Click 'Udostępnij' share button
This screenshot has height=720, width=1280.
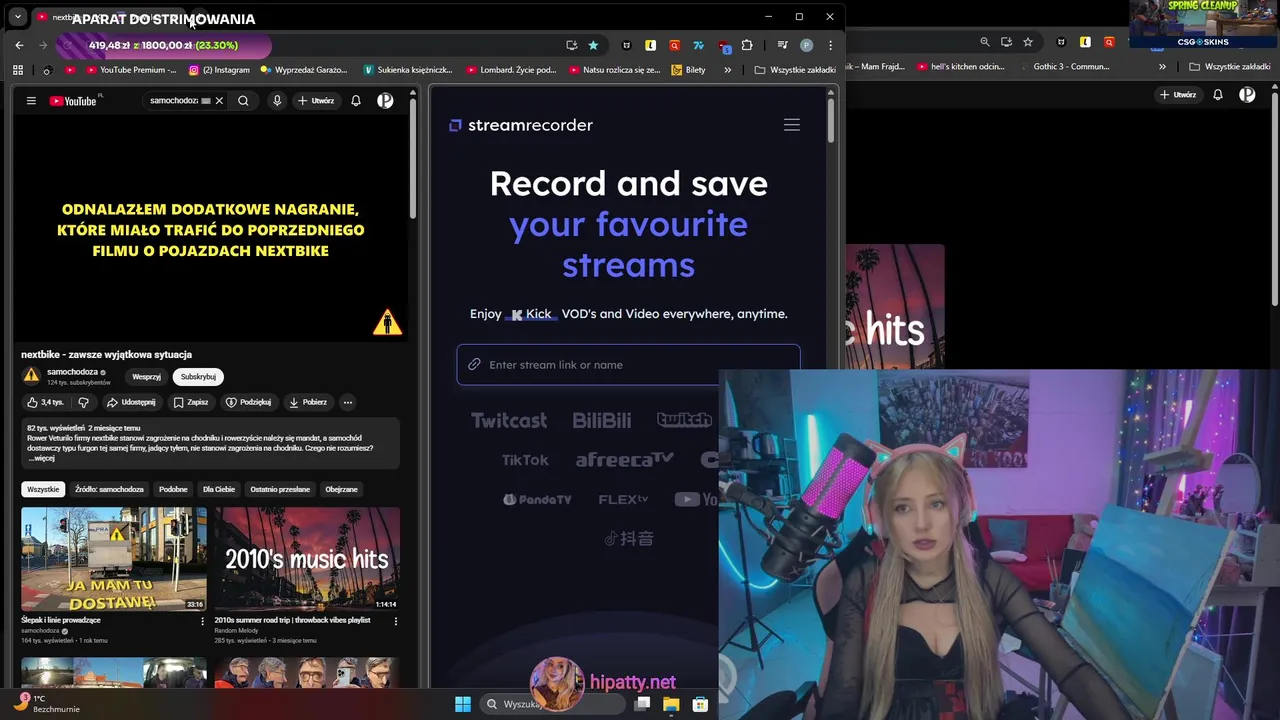(131, 402)
